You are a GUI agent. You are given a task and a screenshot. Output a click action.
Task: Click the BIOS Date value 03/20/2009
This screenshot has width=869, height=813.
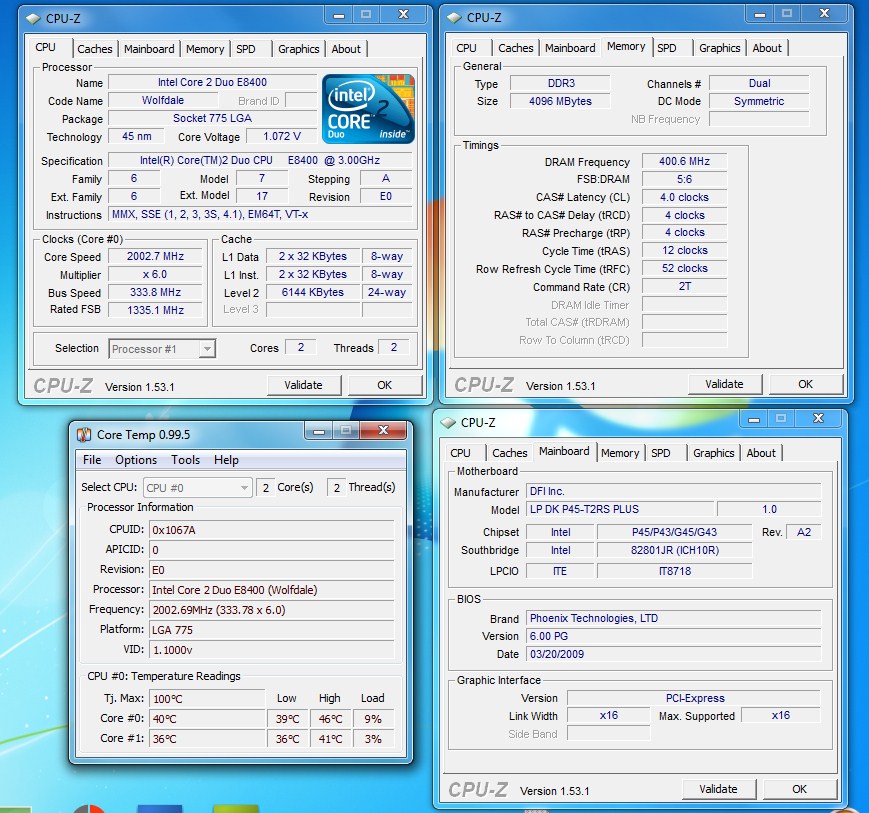point(673,654)
